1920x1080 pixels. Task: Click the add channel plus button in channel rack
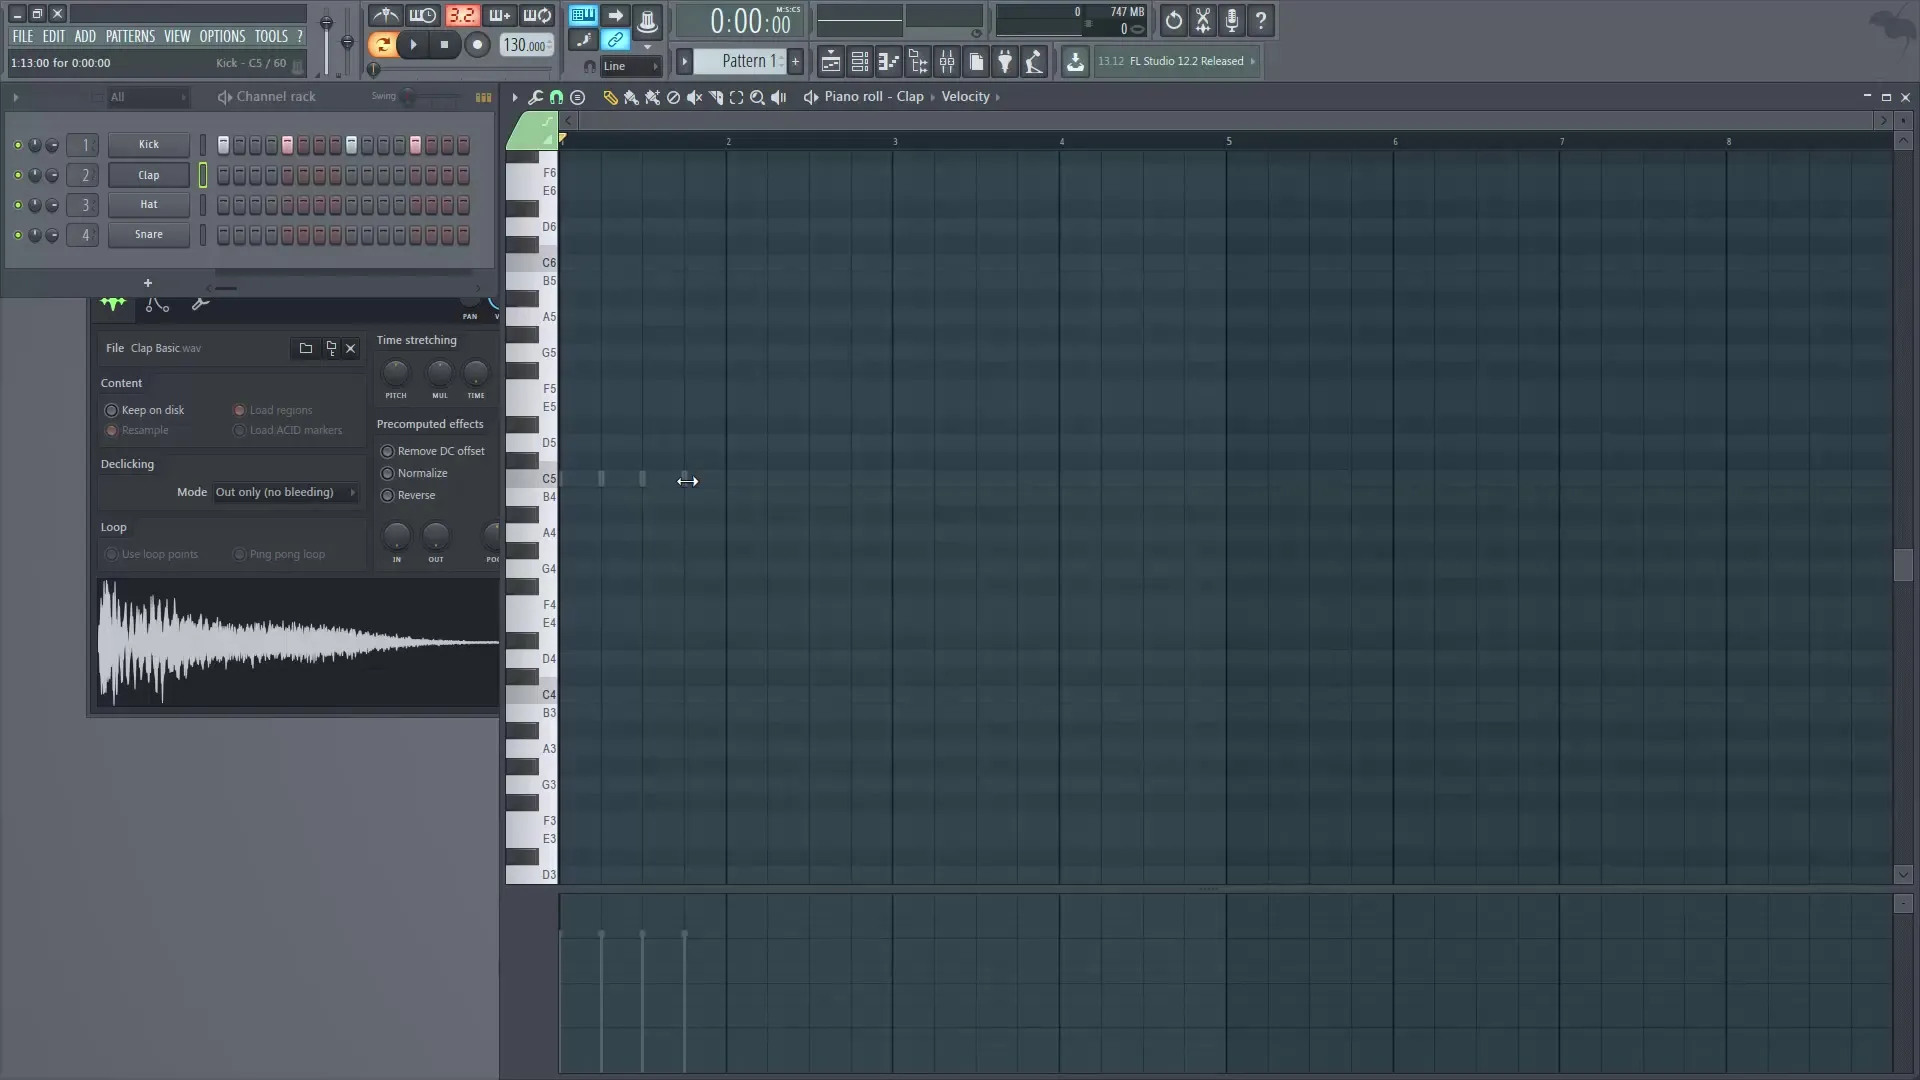pos(147,283)
